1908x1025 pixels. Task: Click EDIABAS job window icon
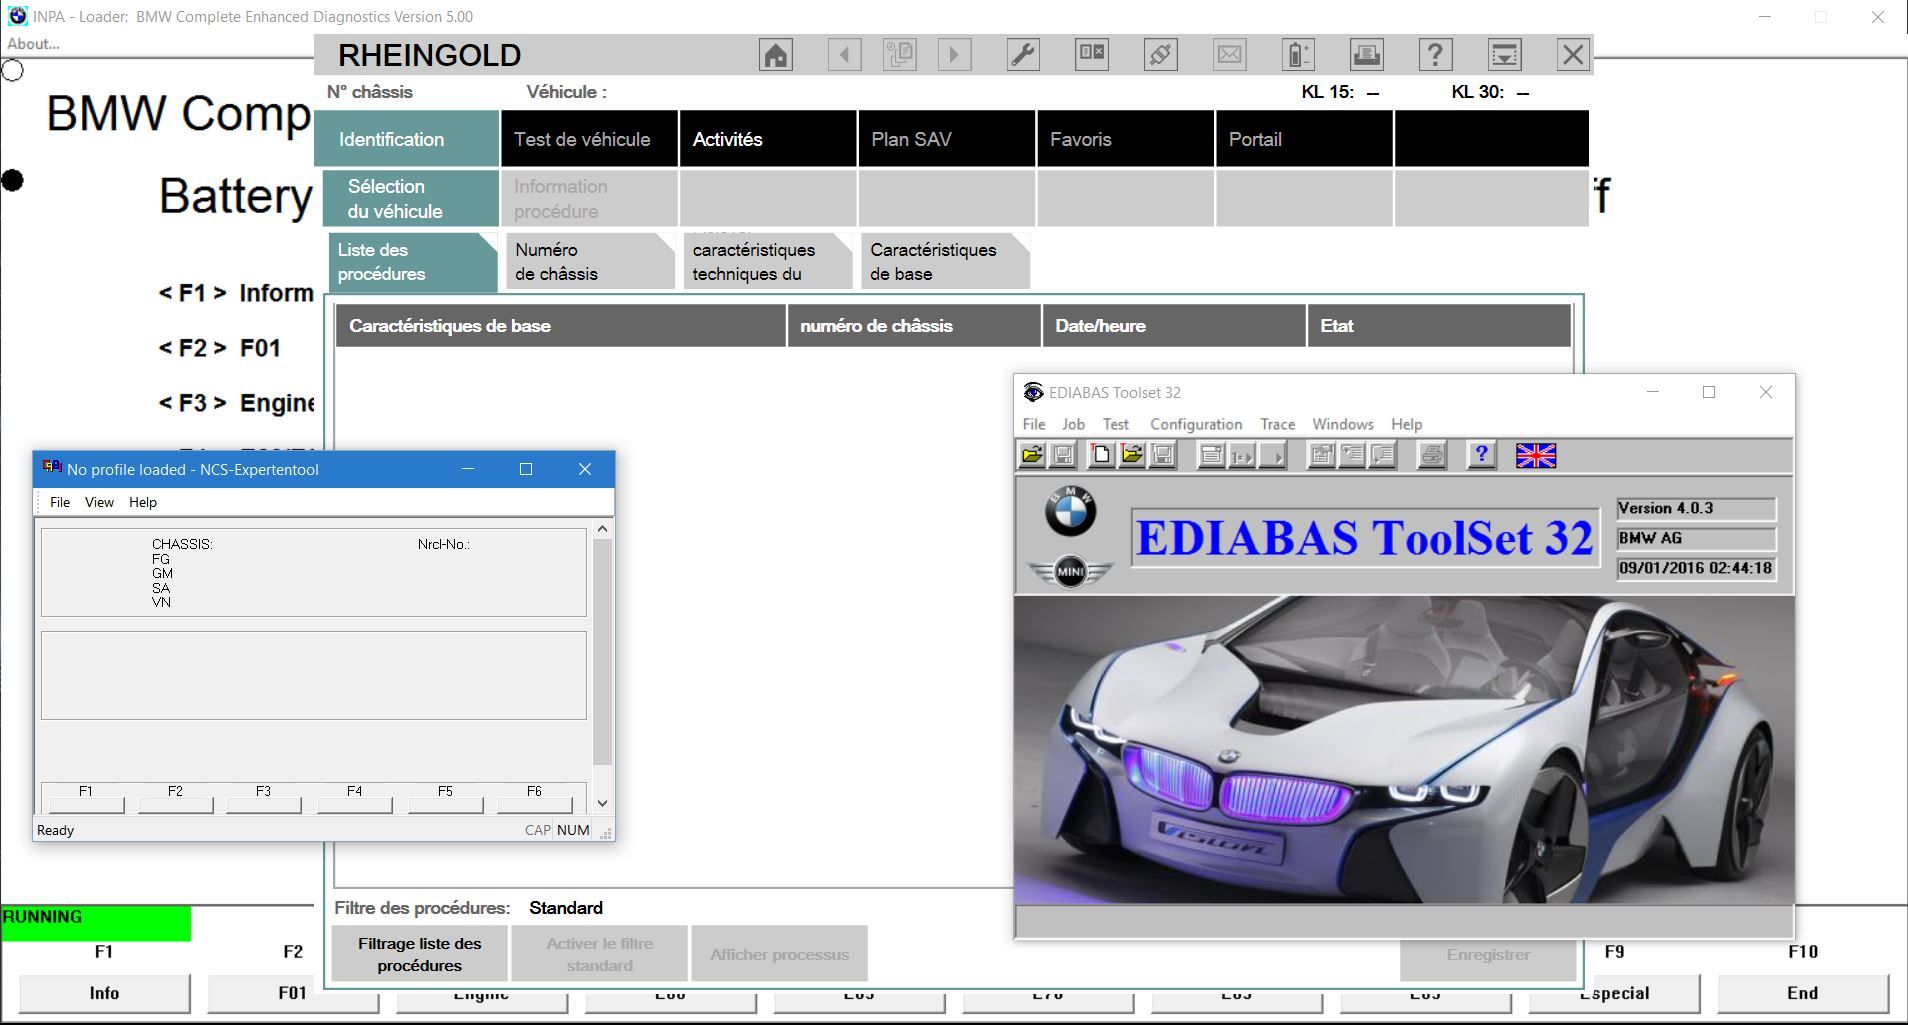point(1211,456)
